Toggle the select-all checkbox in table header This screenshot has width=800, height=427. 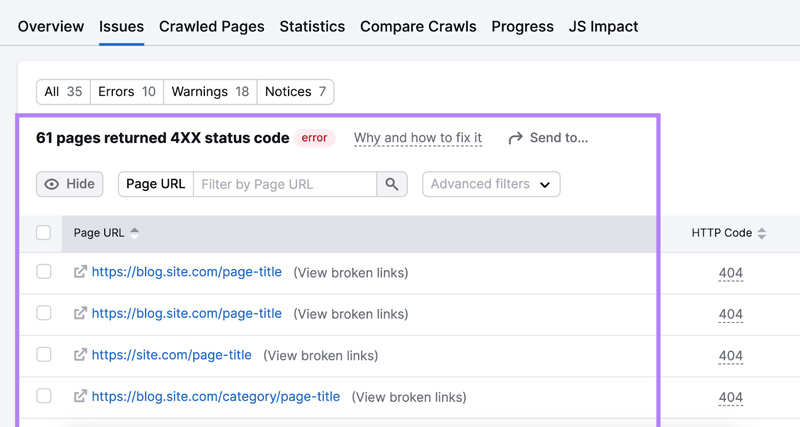click(x=44, y=233)
